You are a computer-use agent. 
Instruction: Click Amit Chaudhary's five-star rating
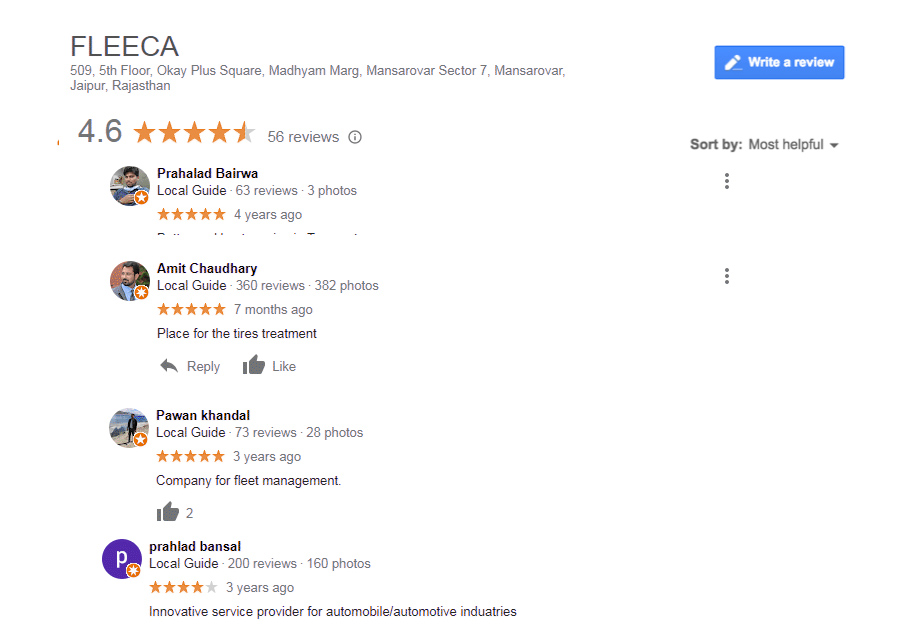click(x=191, y=310)
